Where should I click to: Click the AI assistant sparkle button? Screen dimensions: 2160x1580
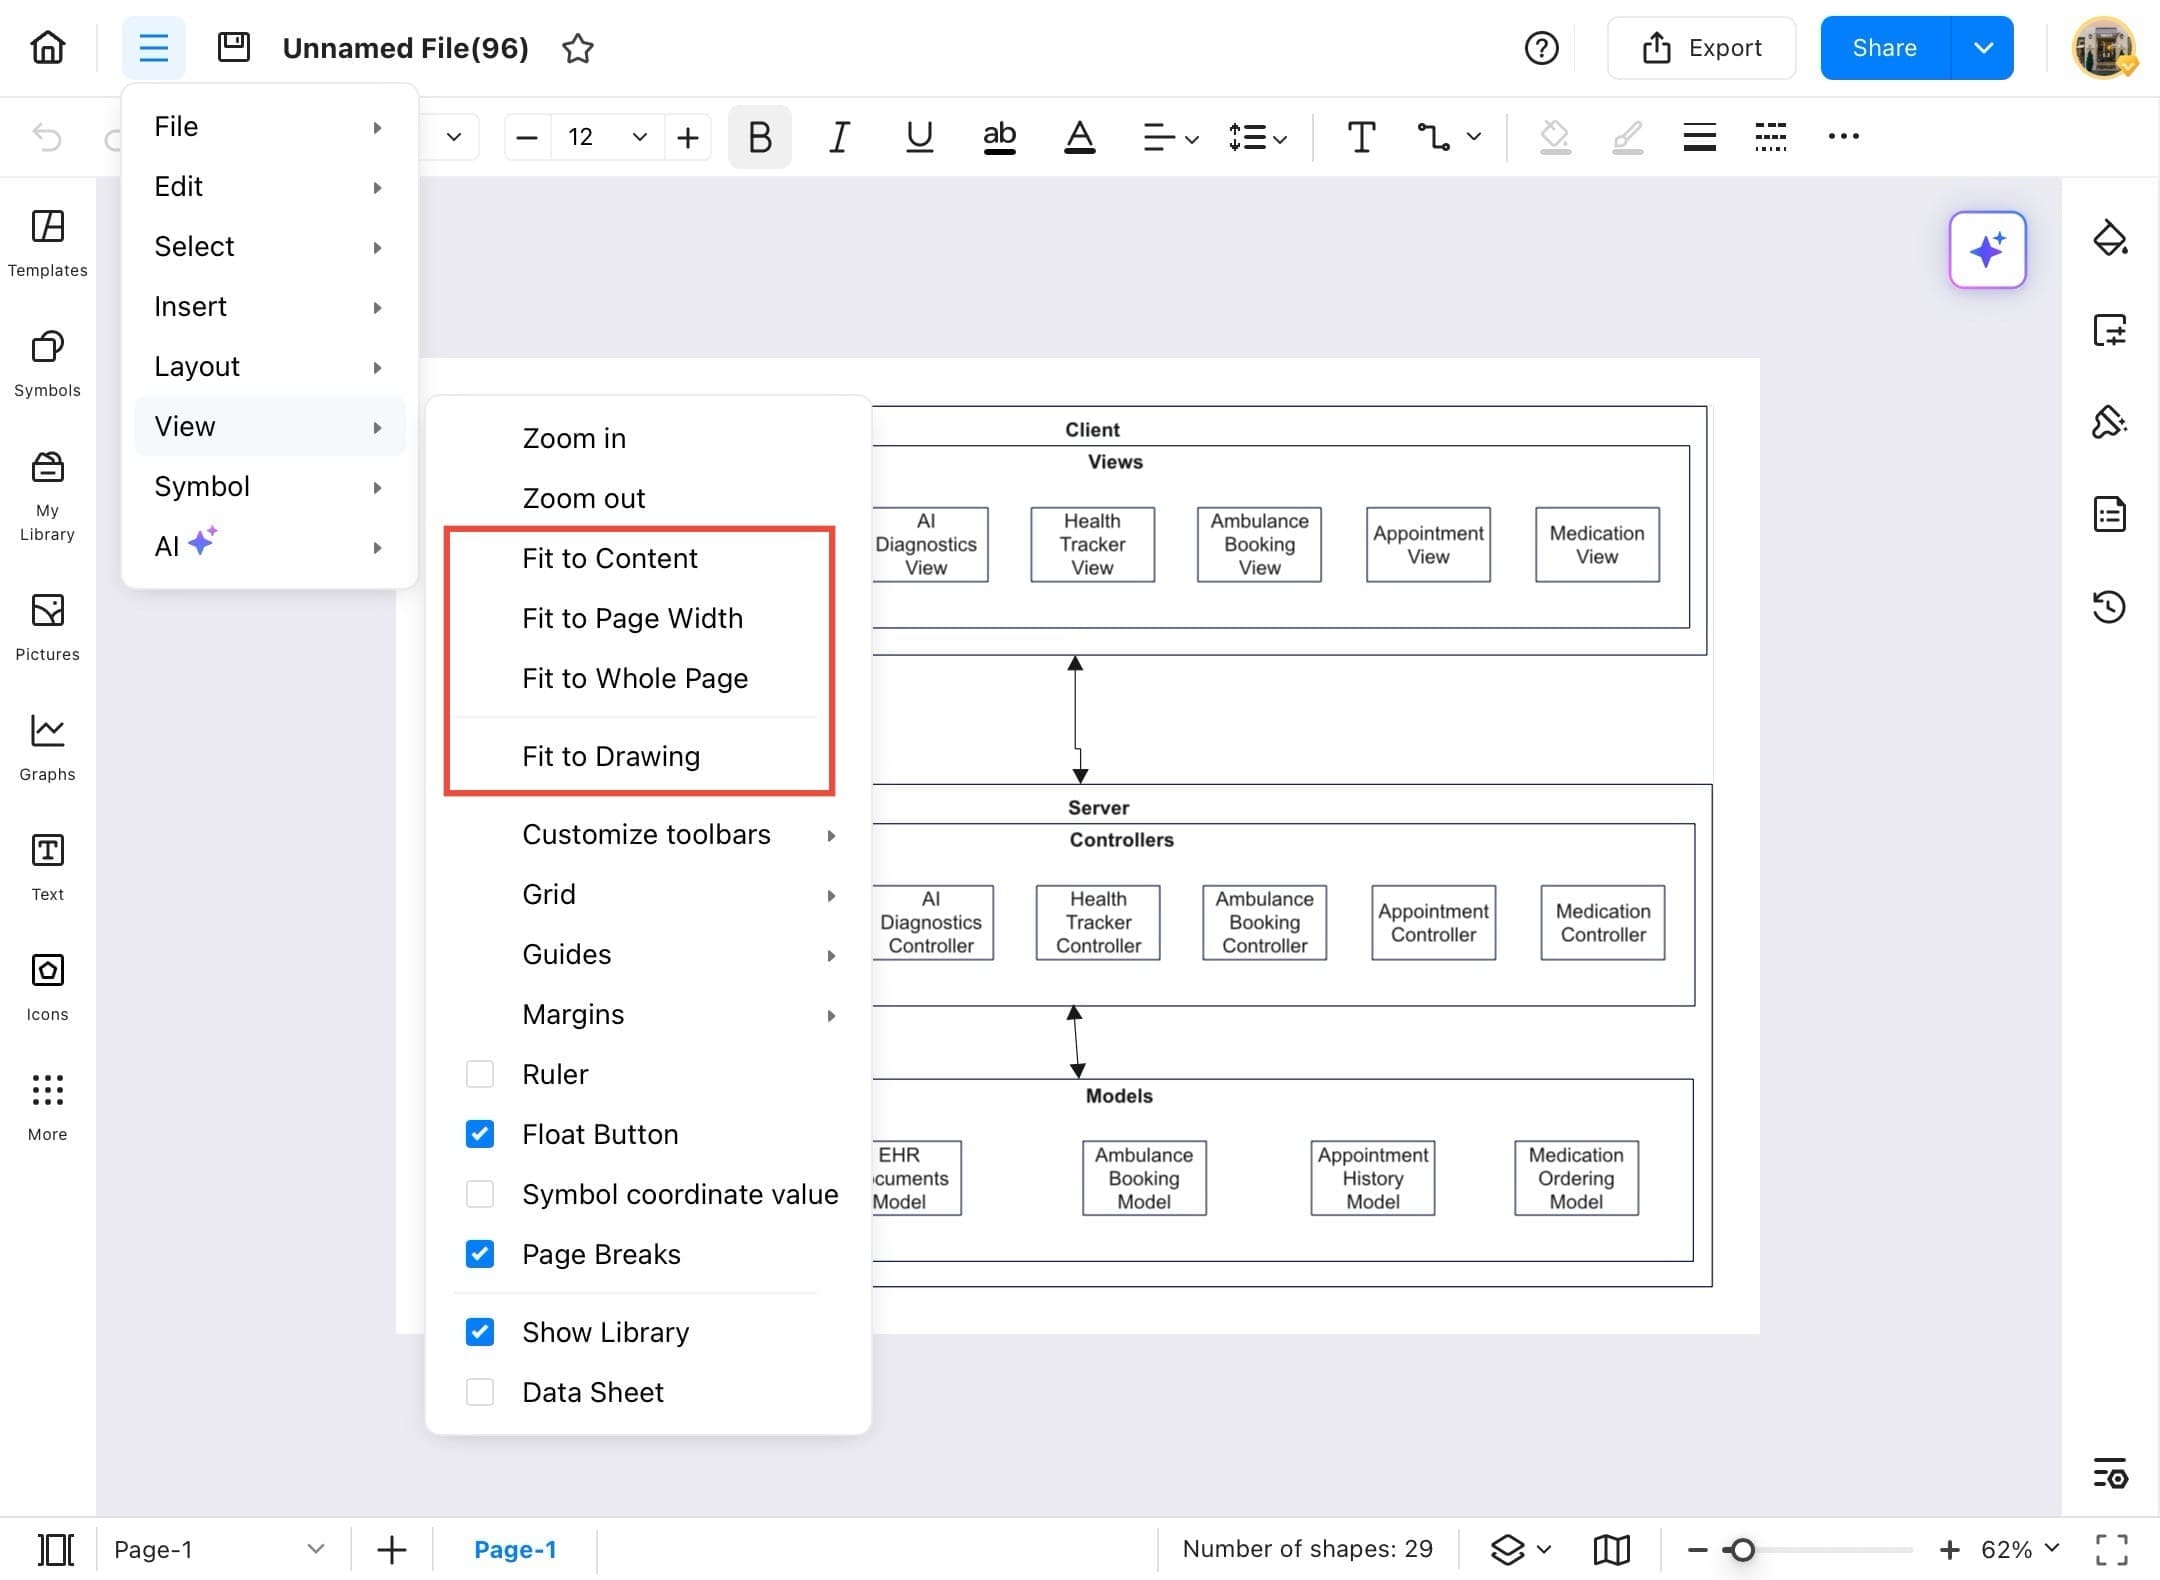1988,250
